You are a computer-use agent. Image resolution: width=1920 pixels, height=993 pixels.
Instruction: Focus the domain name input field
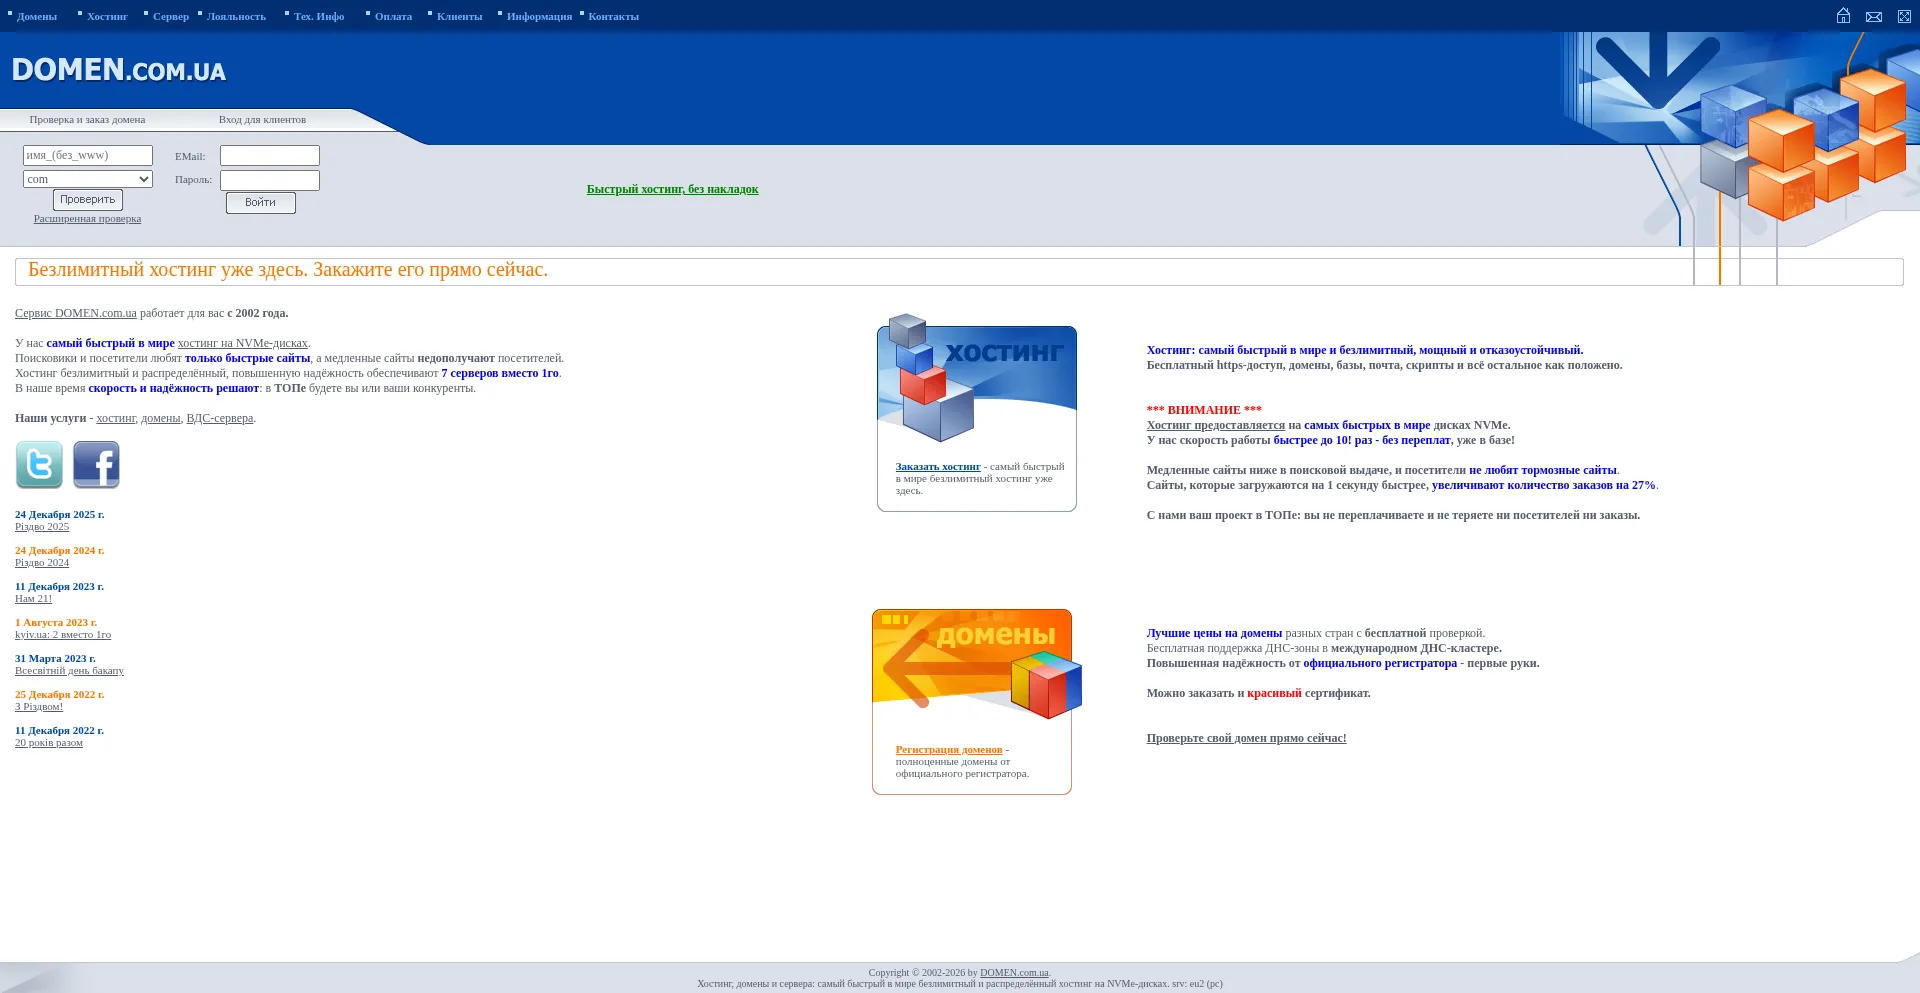pyautogui.click(x=88, y=155)
